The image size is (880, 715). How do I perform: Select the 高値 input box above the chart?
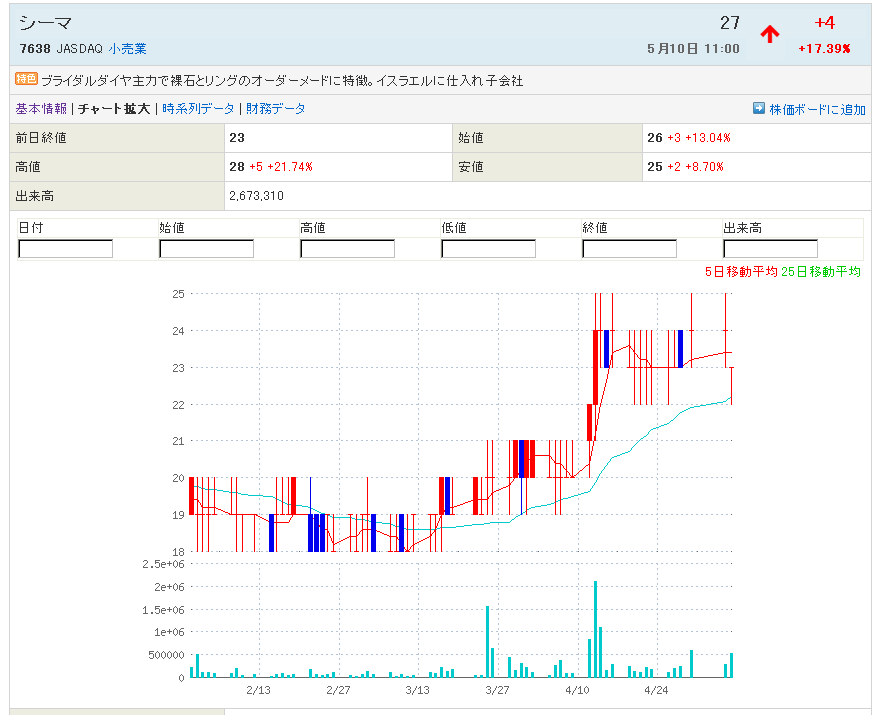coord(347,249)
